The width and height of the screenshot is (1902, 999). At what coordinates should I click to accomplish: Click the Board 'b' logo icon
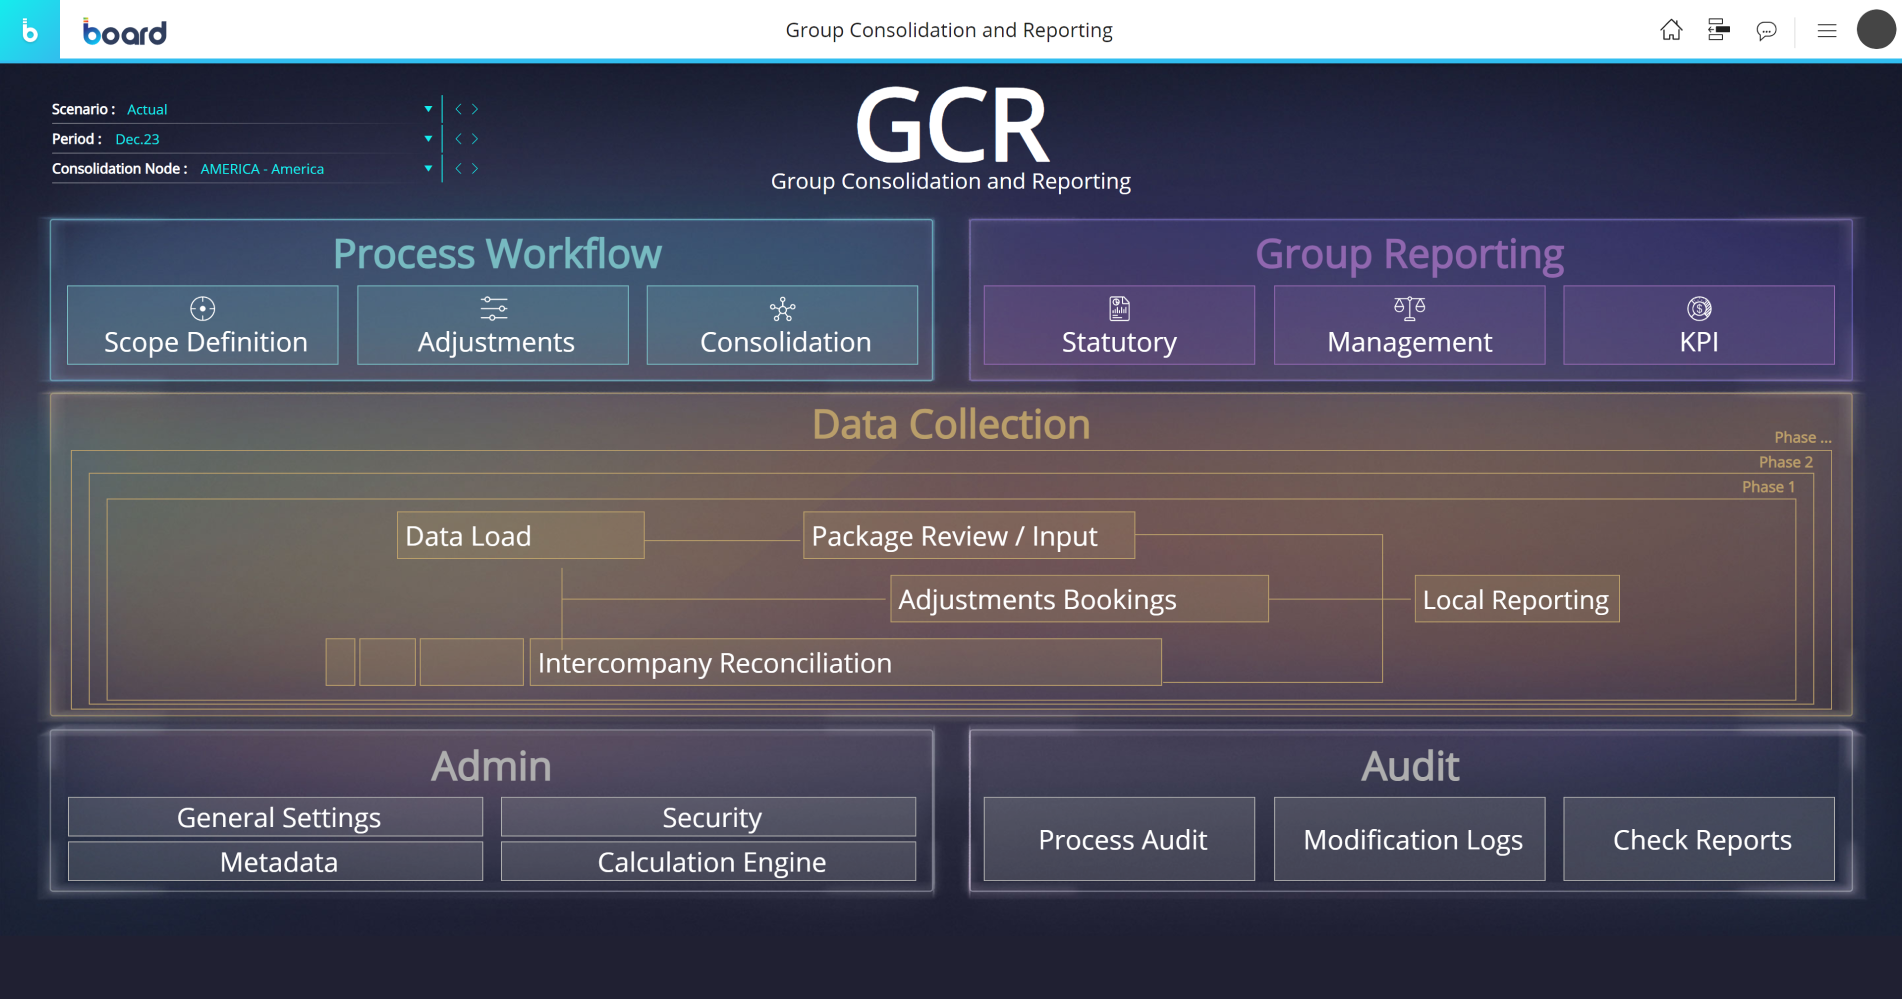coord(29,30)
